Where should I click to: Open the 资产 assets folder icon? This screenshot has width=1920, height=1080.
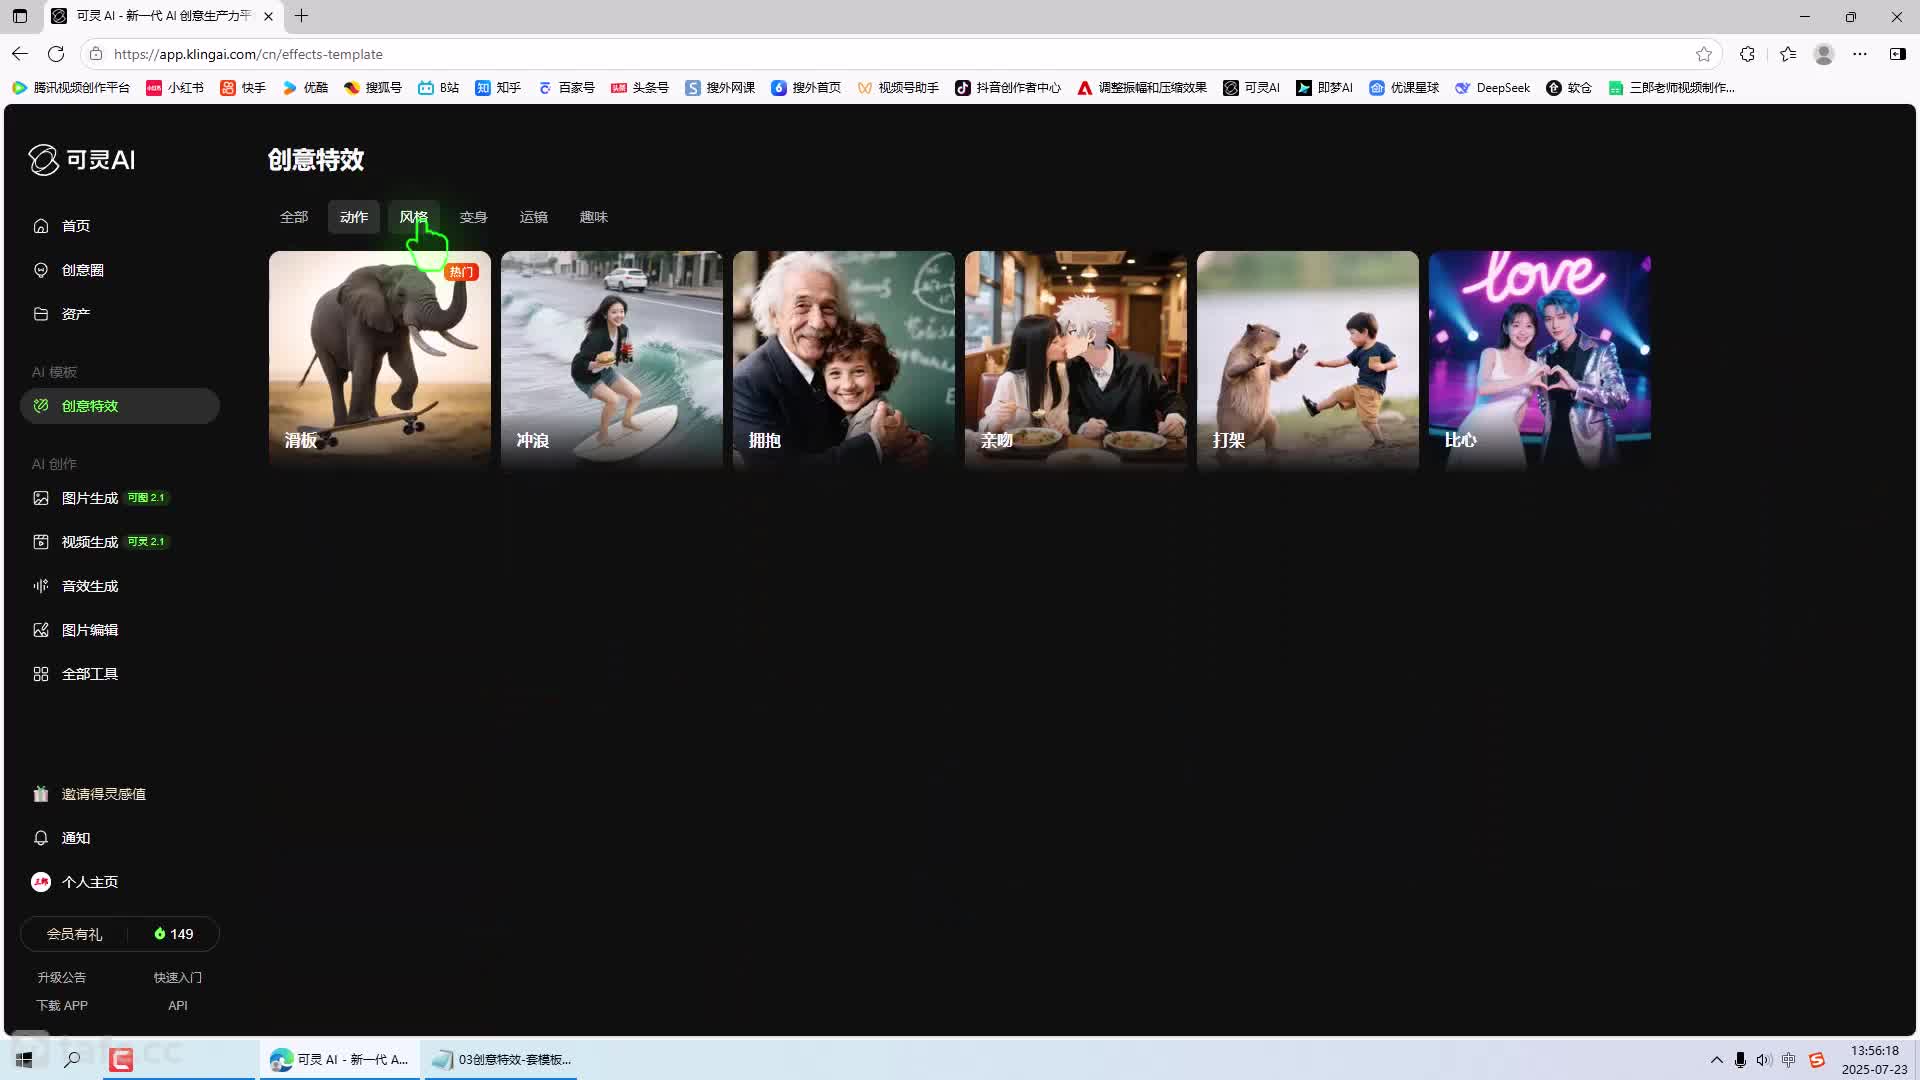coord(41,314)
